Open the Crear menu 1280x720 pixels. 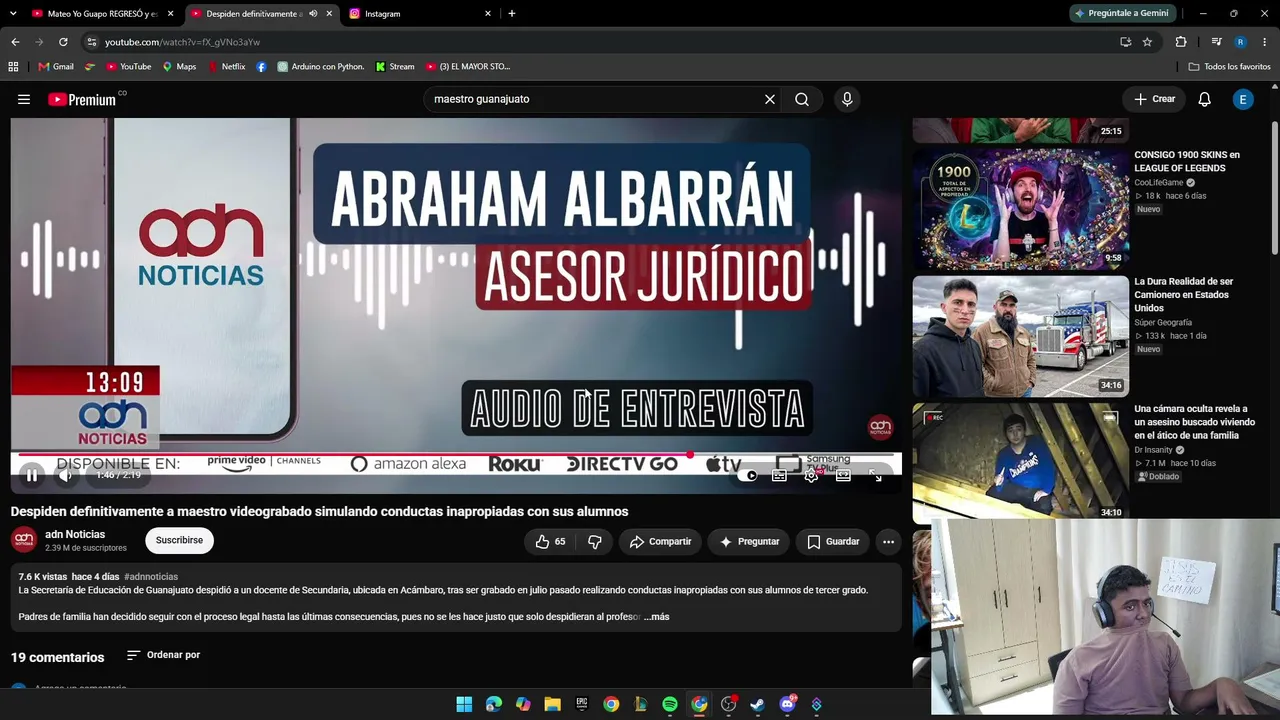pos(1154,99)
